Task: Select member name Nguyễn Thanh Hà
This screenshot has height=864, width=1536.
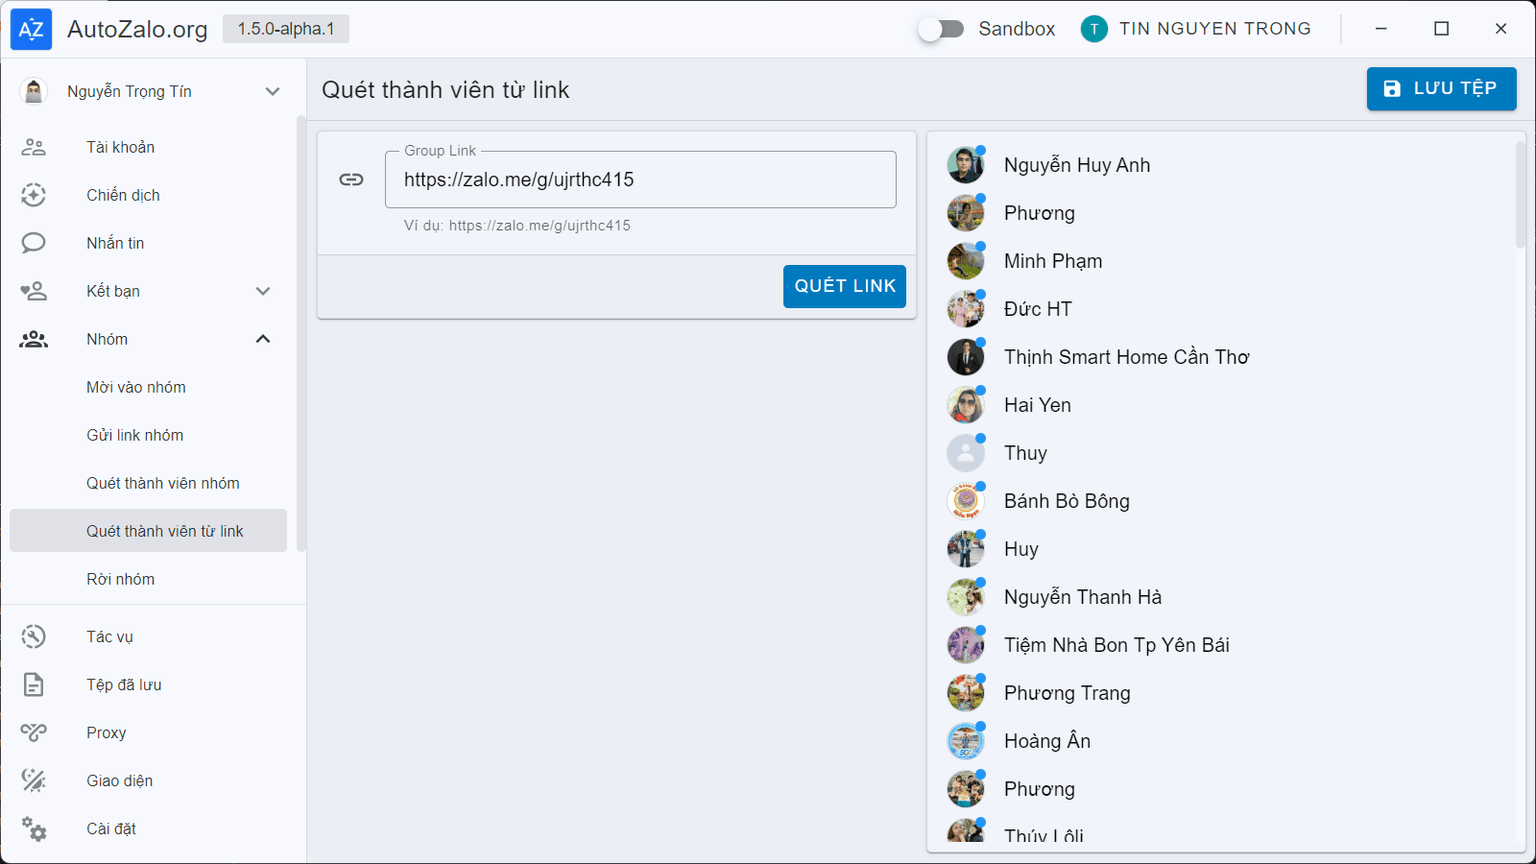Action: 1083,597
